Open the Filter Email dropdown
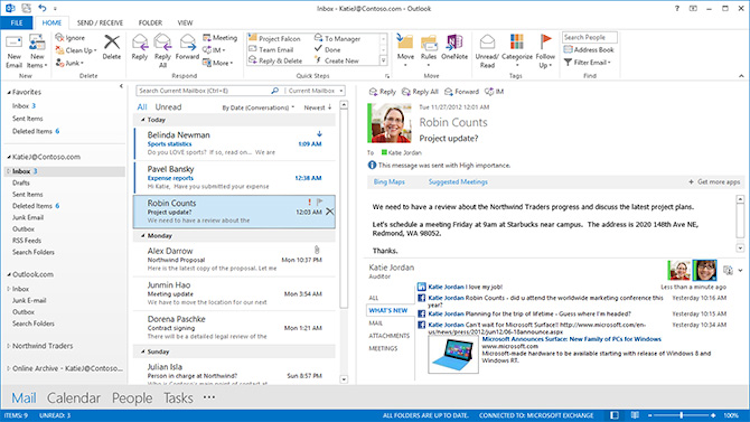The width and height of the screenshot is (750, 422). pos(587,62)
